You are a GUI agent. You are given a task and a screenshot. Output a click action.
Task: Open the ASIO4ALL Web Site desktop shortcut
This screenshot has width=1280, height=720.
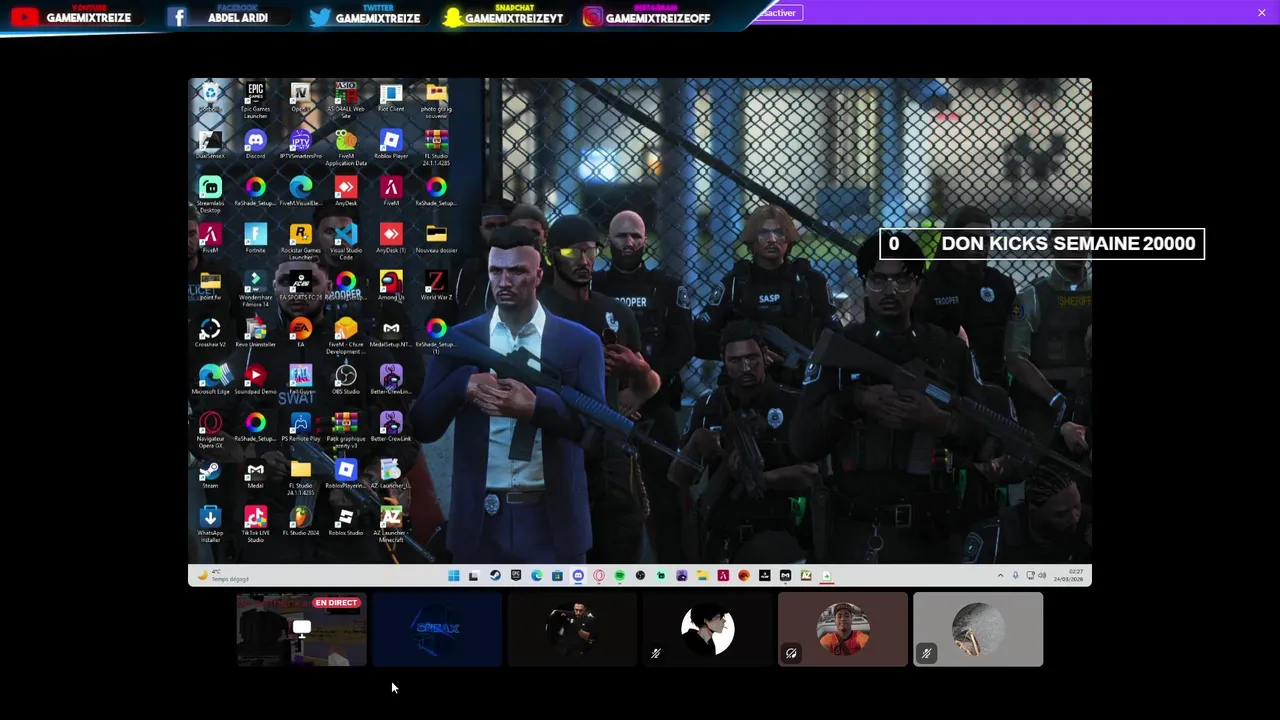point(346,100)
